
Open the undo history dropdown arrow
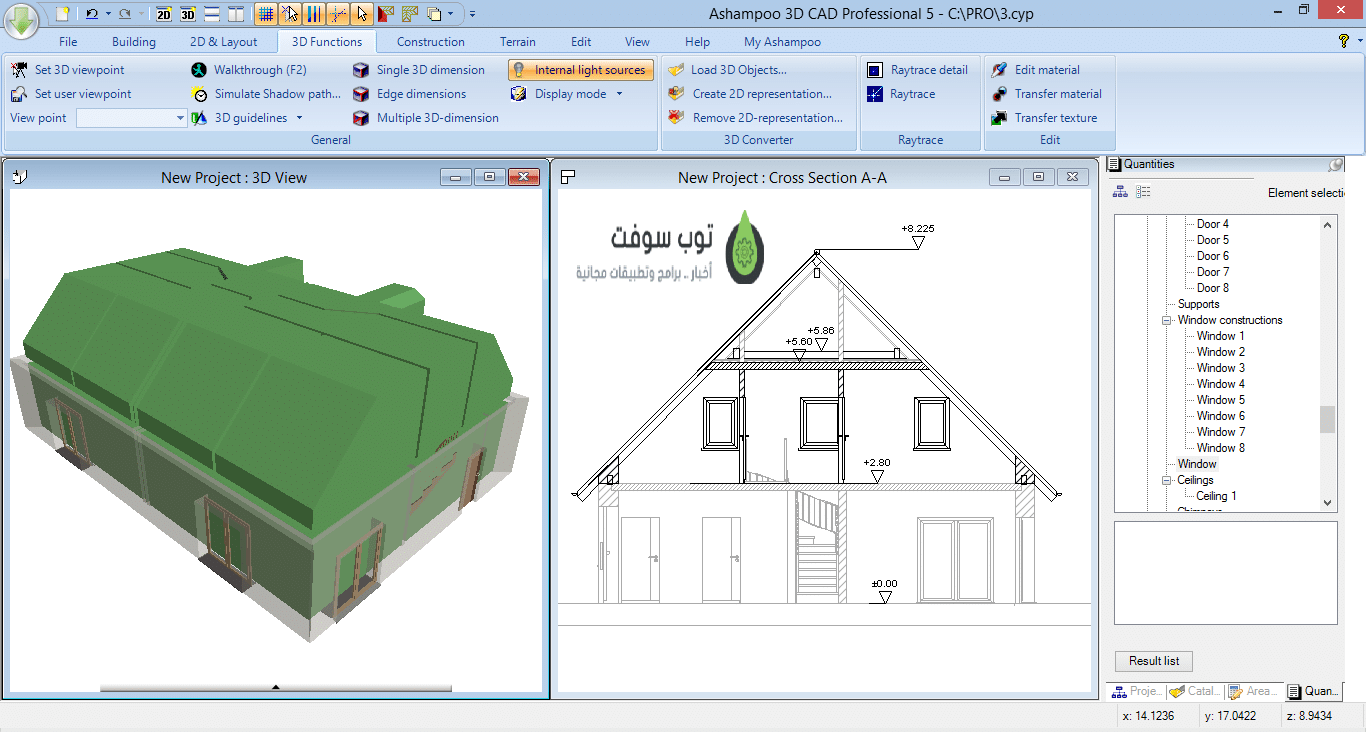pos(107,15)
